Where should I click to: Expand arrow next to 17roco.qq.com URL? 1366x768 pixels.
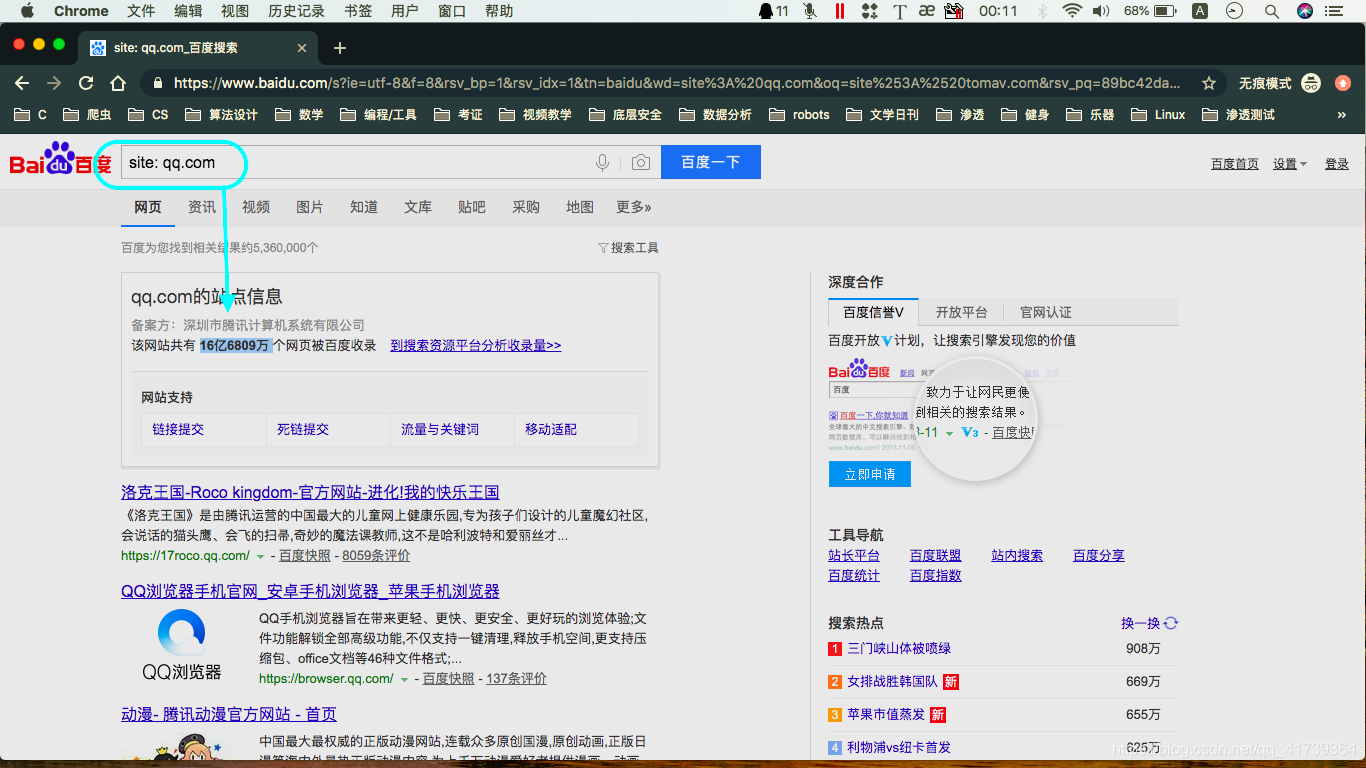point(260,556)
